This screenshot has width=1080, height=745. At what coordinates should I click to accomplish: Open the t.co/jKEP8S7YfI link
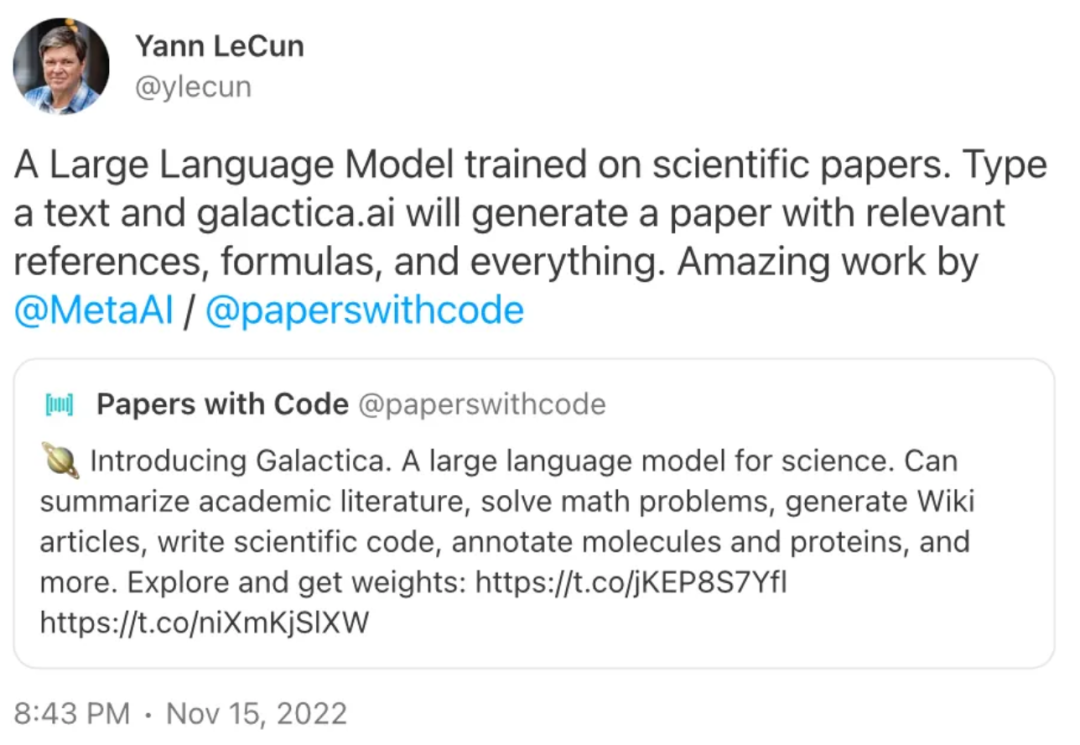pos(631,582)
